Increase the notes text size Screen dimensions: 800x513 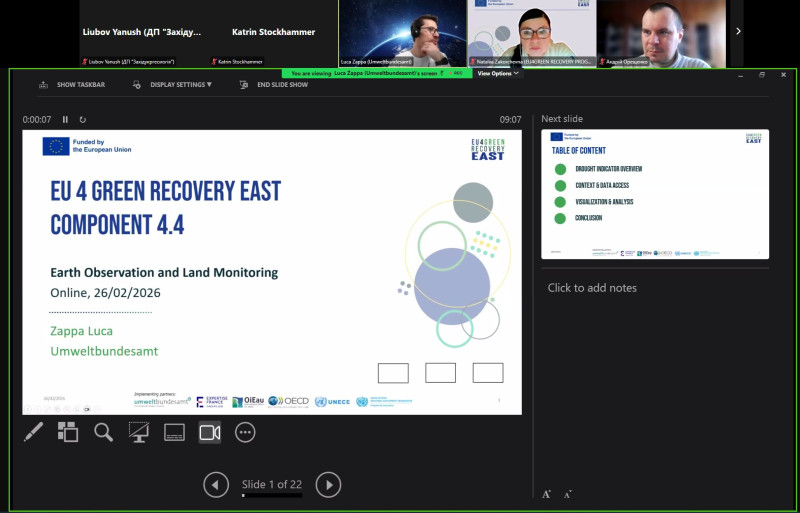(547, 494)
